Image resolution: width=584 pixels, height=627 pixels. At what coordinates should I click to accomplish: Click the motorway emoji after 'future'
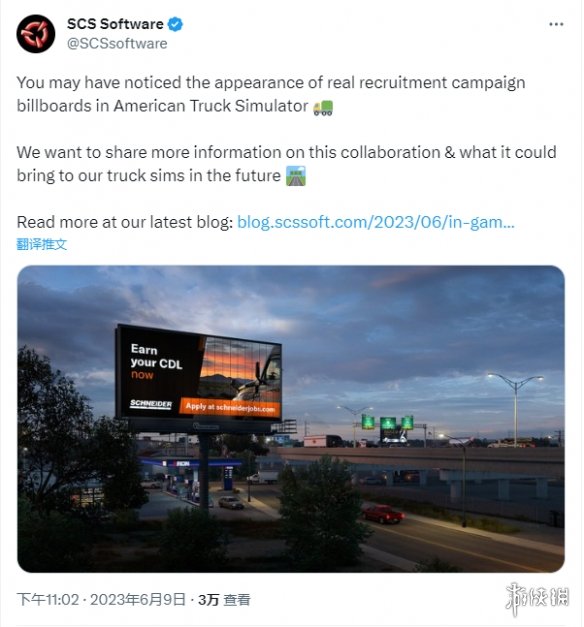(x=296, y=176)
